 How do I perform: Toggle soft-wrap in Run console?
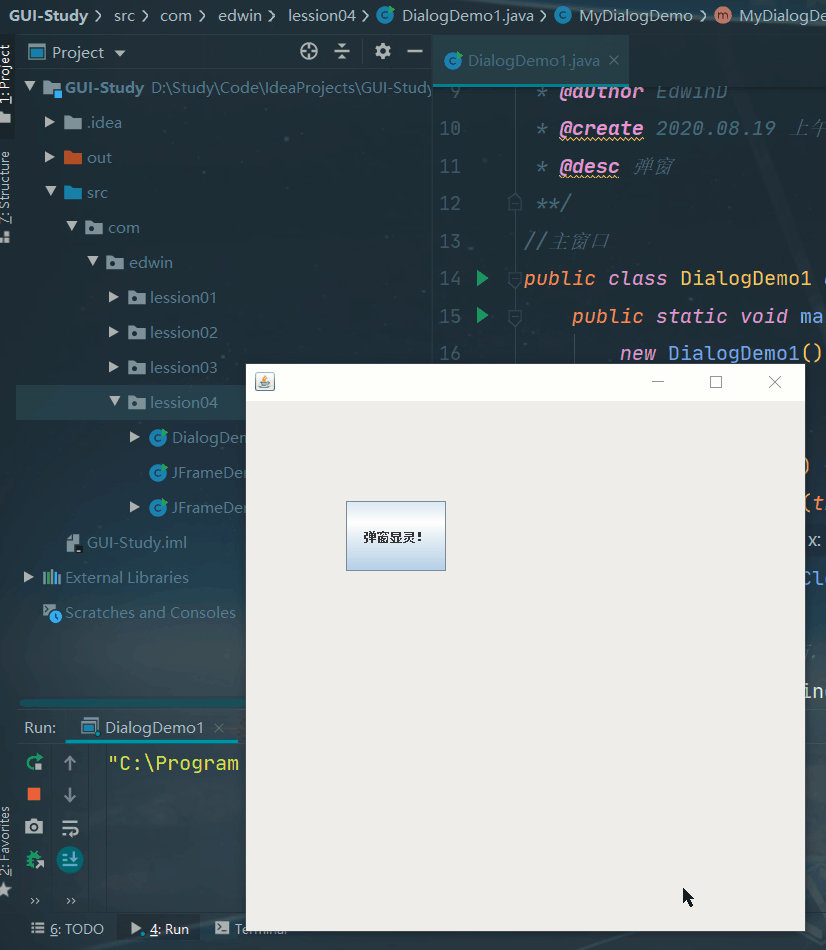coord(70,827)
